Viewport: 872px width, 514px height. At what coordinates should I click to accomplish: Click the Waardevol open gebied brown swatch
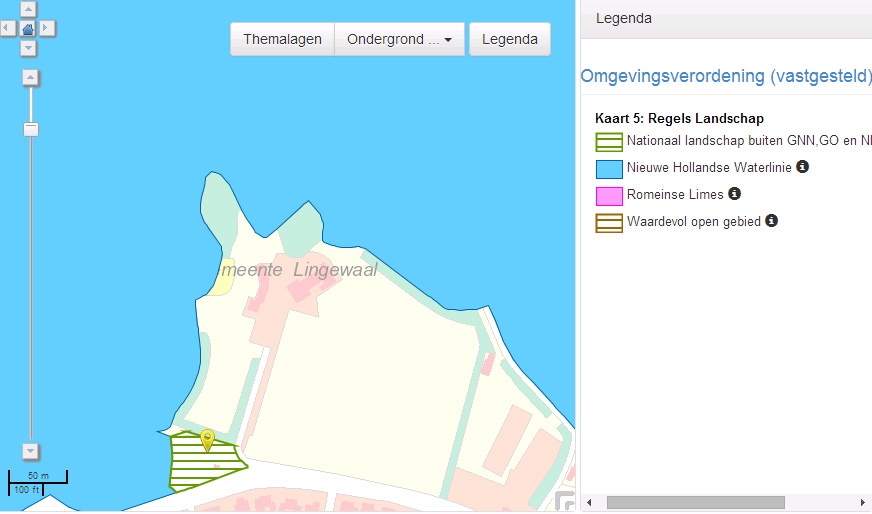point(609,223)
